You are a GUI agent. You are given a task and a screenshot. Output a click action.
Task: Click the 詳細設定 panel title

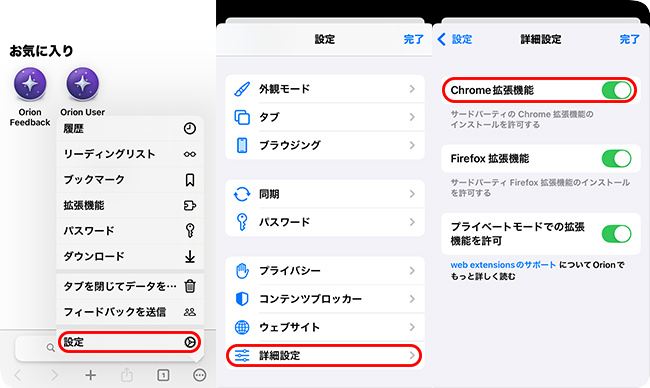click(541, 39)
